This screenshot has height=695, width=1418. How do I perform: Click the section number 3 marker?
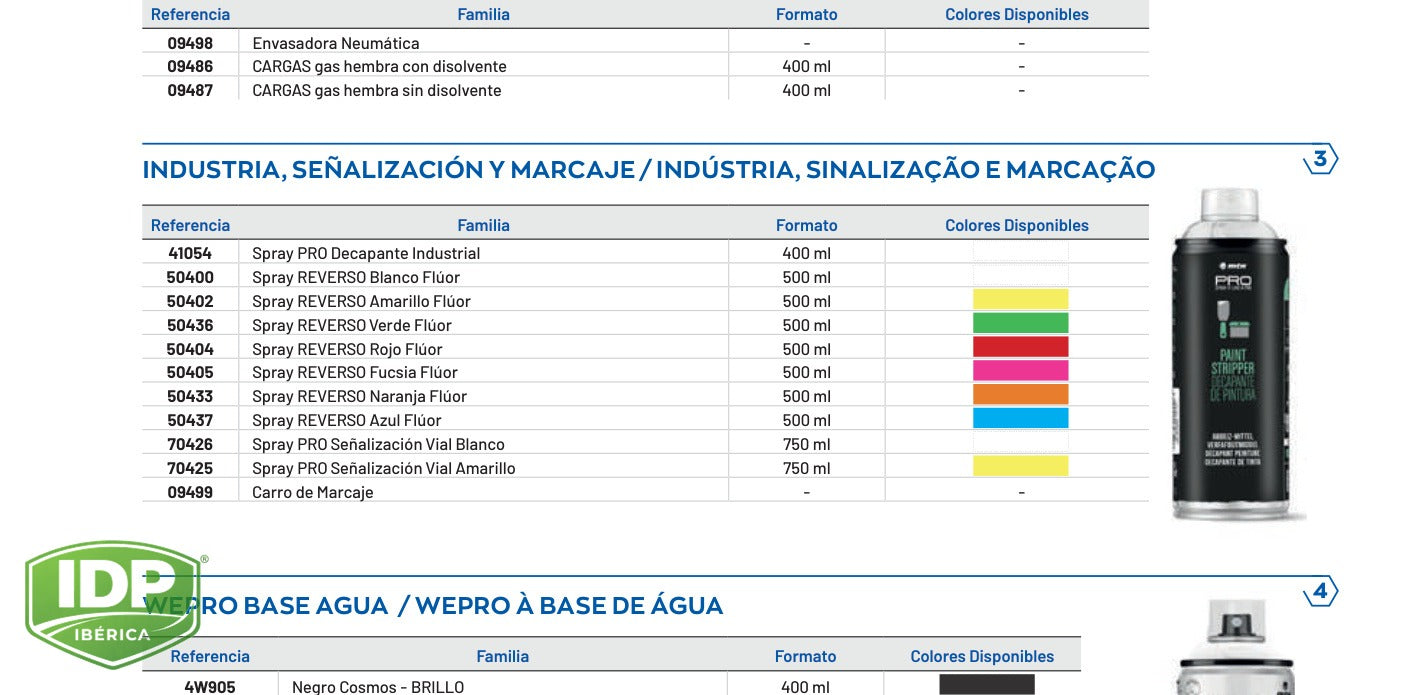pyautogui.click(x=1320, y=159)
